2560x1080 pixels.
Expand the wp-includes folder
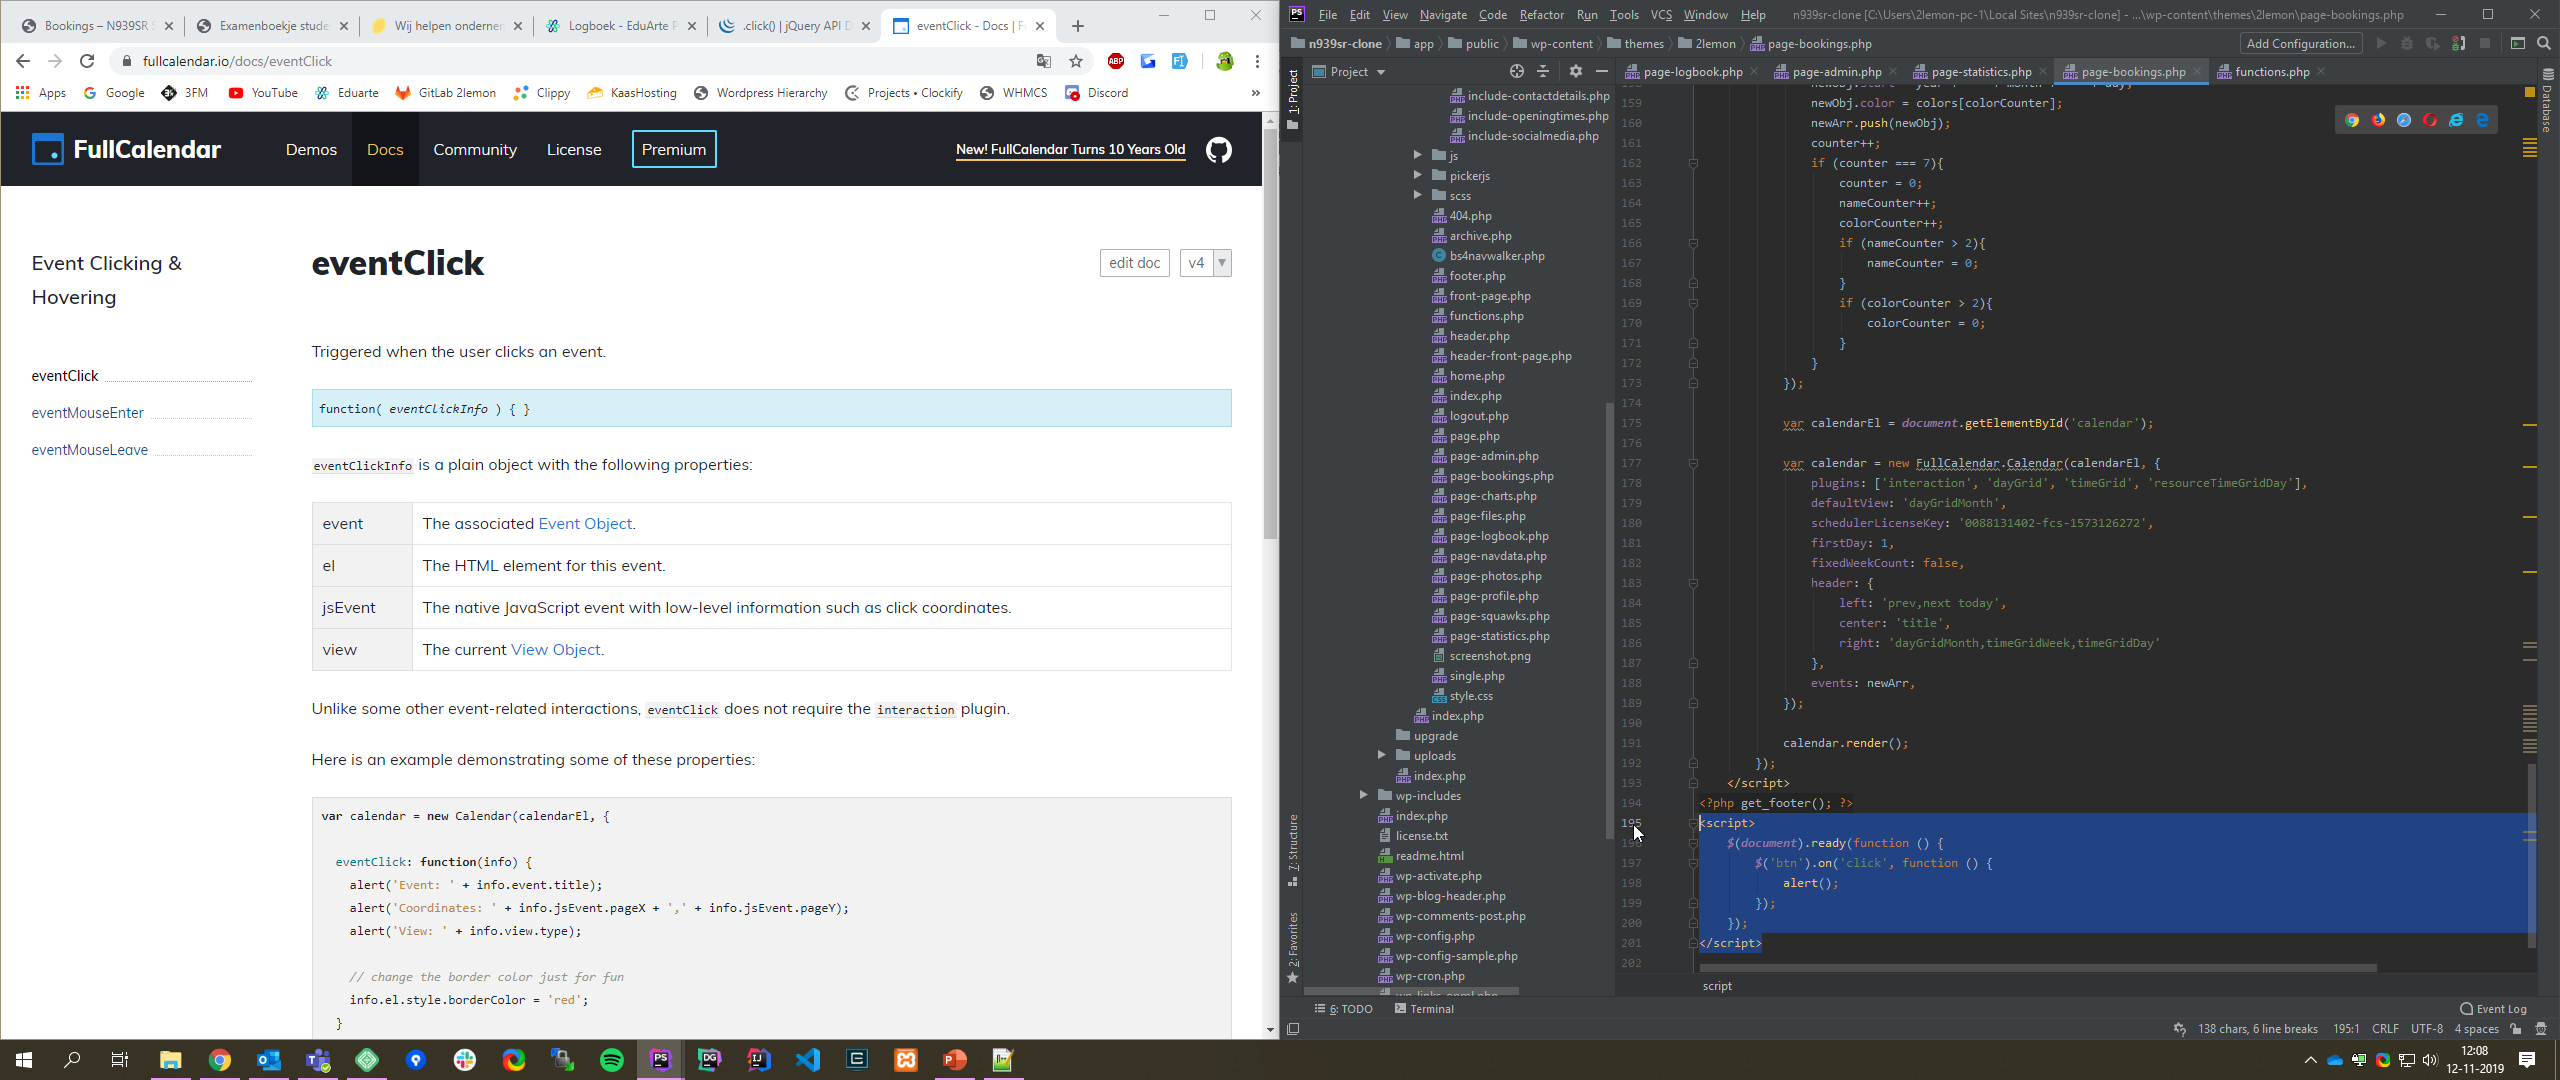click(1363, 795)
